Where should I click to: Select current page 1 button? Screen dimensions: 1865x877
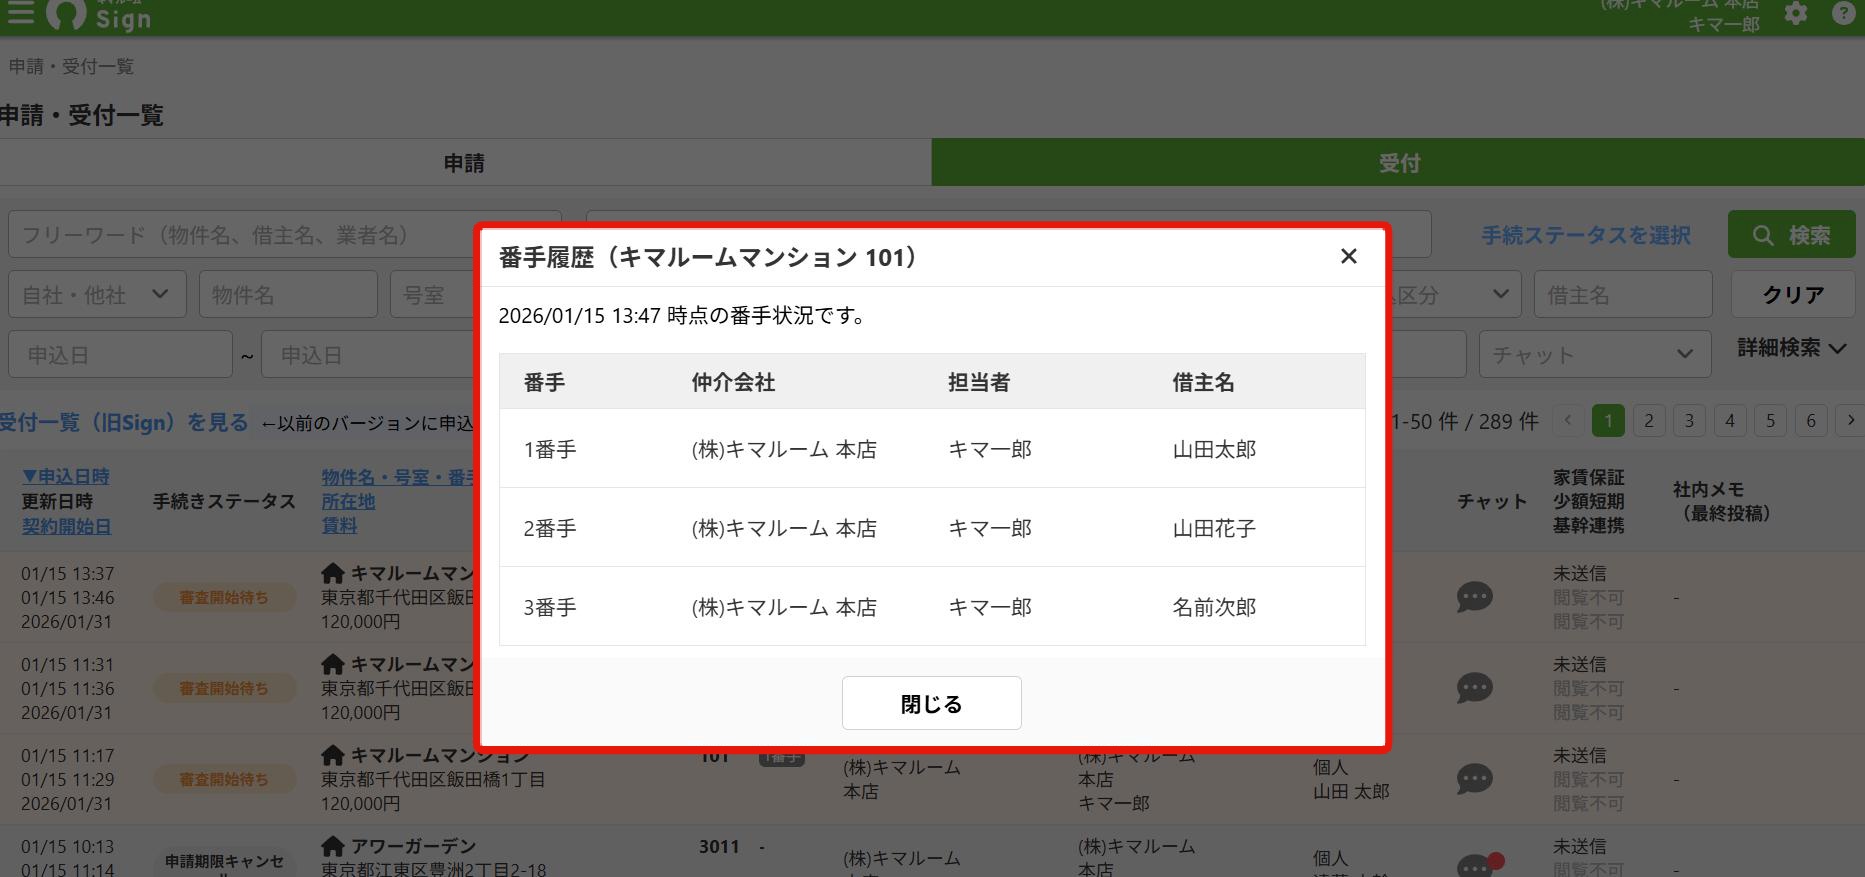[1608, 421]
